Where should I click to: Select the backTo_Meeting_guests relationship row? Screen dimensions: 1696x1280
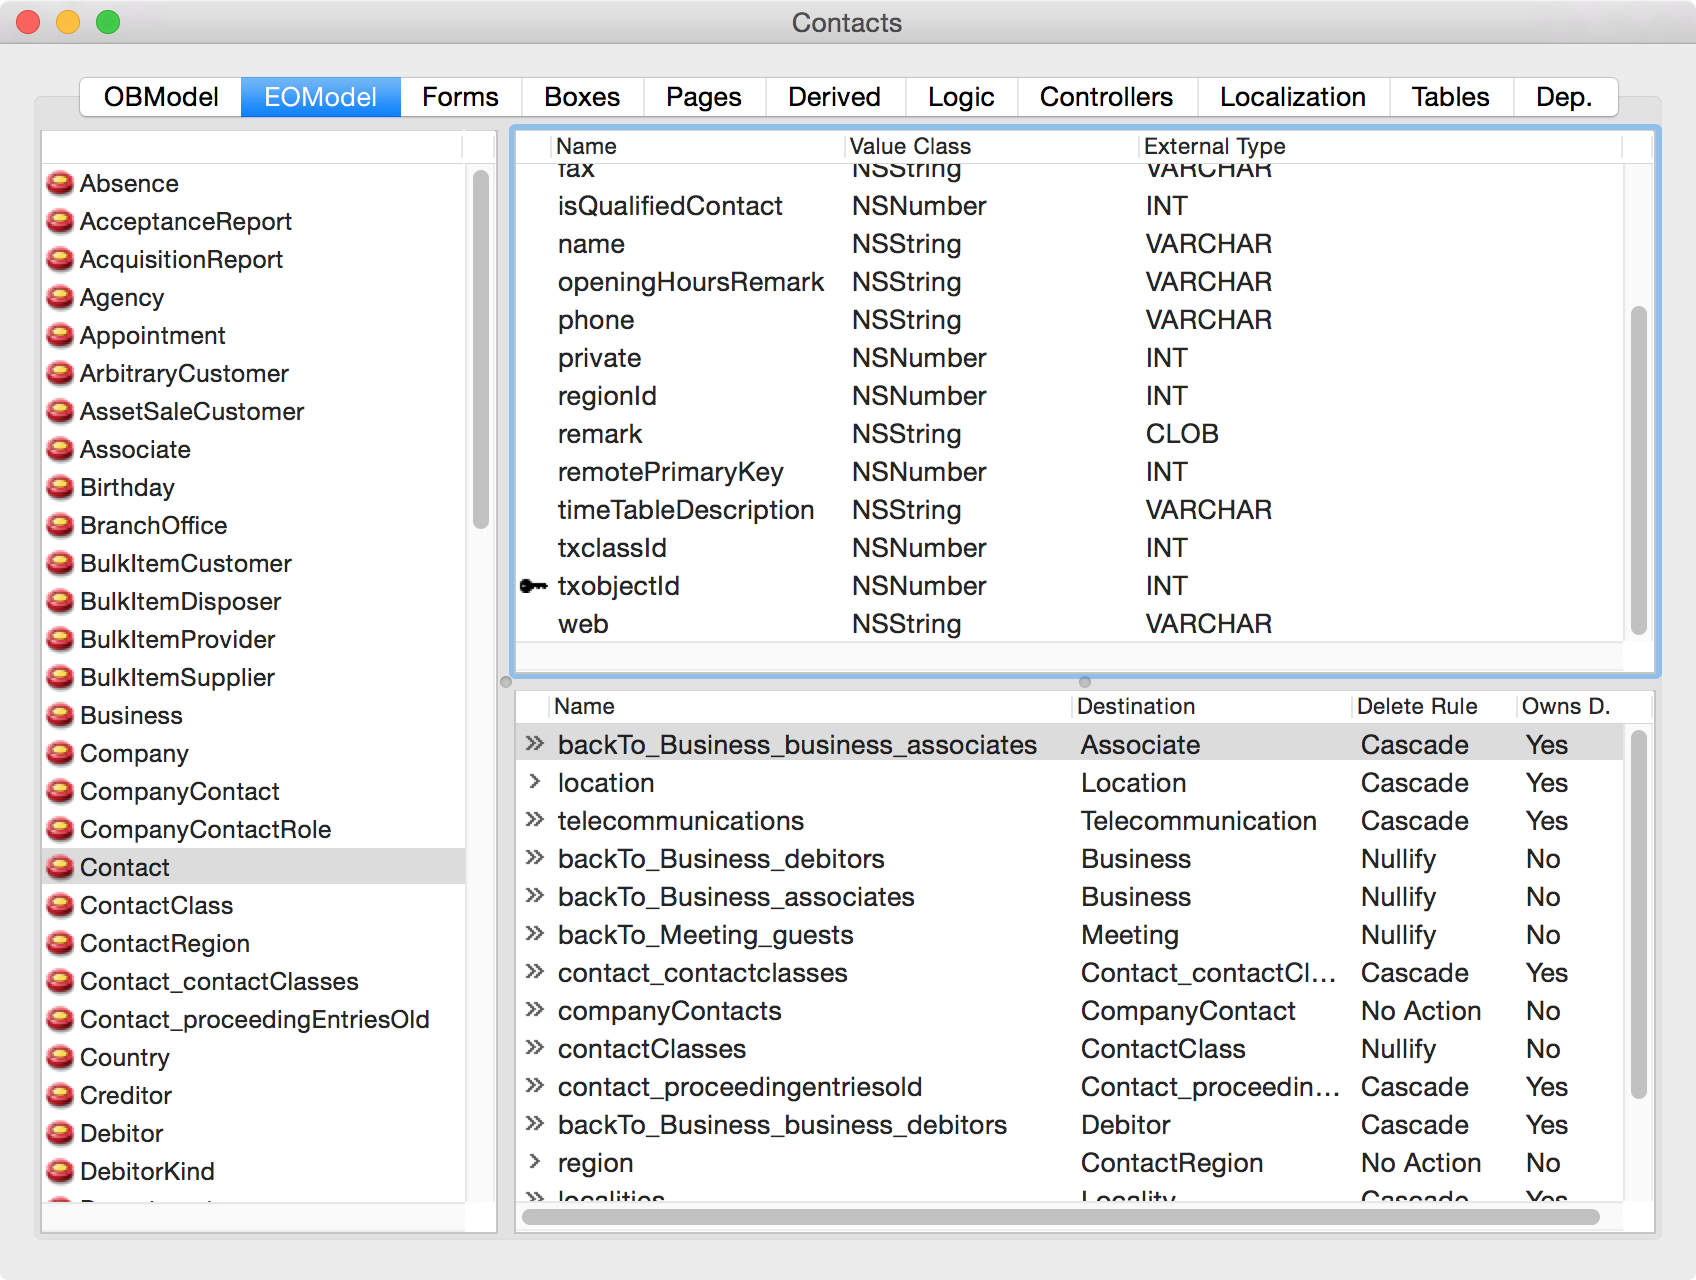(x=705, y=935)
